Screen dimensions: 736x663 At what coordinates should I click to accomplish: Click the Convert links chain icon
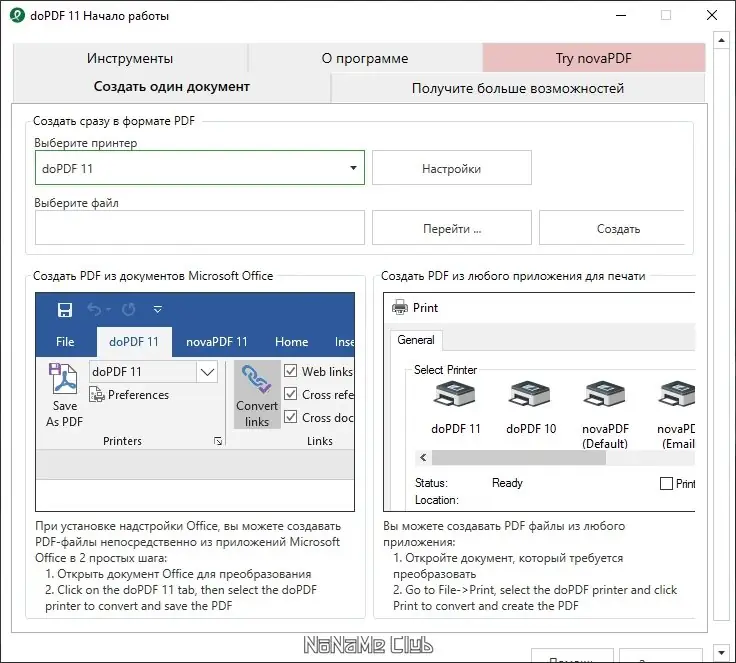(256, 379)
